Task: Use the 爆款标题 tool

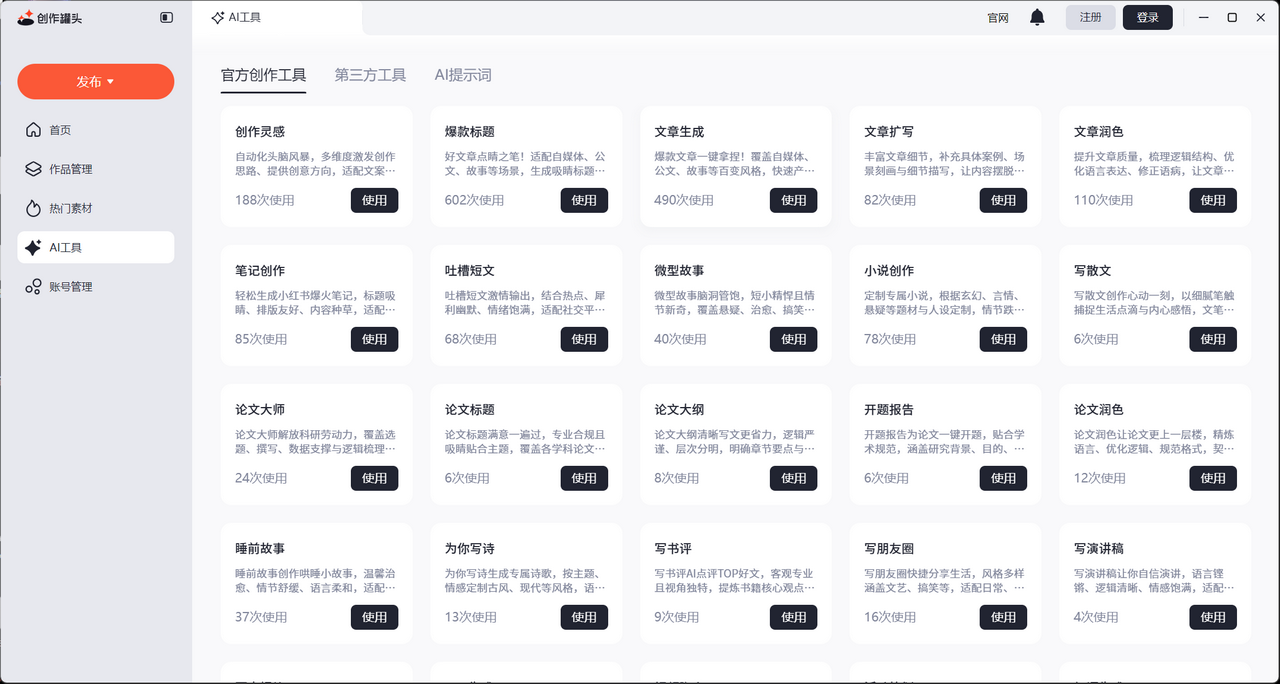Action: tap(584, 200)
